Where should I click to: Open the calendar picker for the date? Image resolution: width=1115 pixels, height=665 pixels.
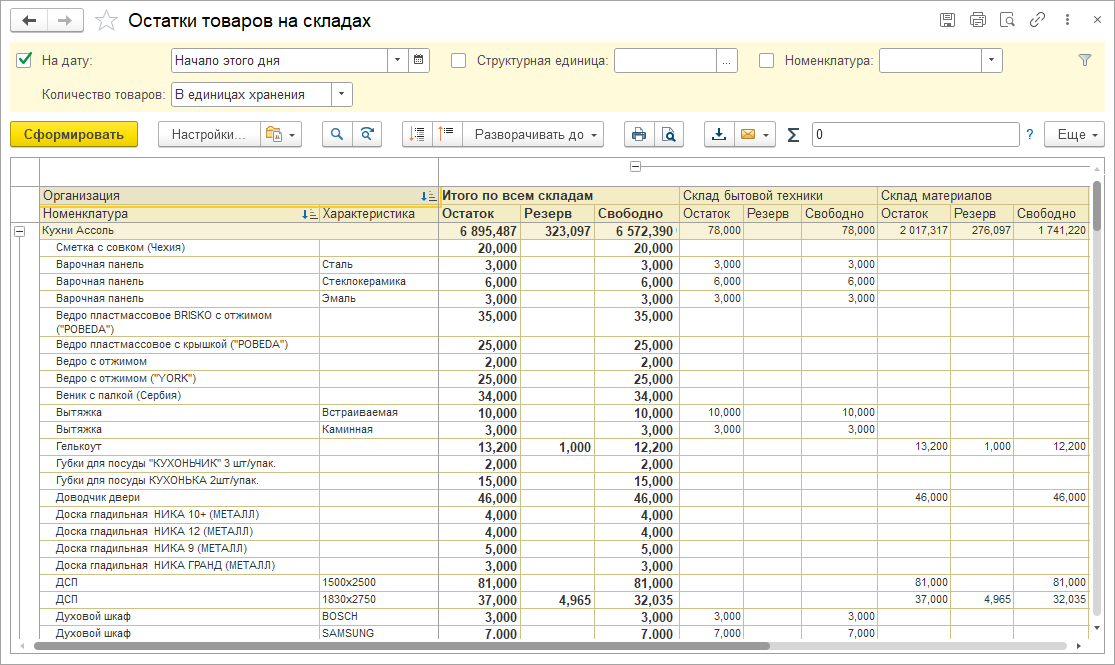click(x=419, y=60)
